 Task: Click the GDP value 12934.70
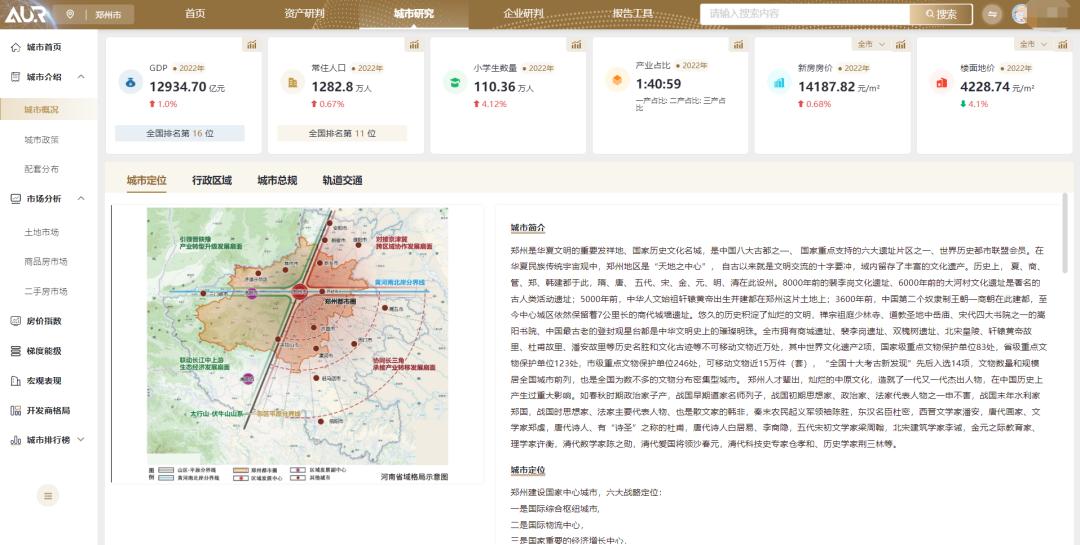coord(178,87)
